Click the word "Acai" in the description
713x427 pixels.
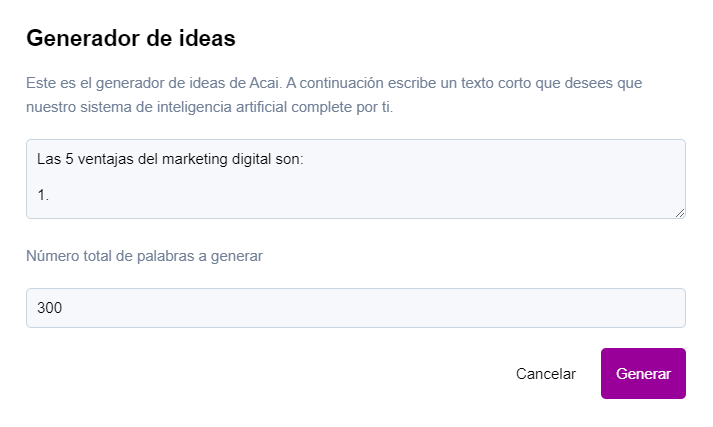coord(264,83)
